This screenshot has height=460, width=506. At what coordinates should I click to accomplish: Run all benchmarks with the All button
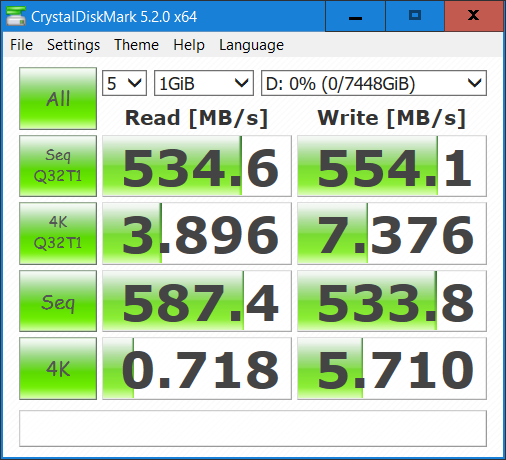(58, 98)
